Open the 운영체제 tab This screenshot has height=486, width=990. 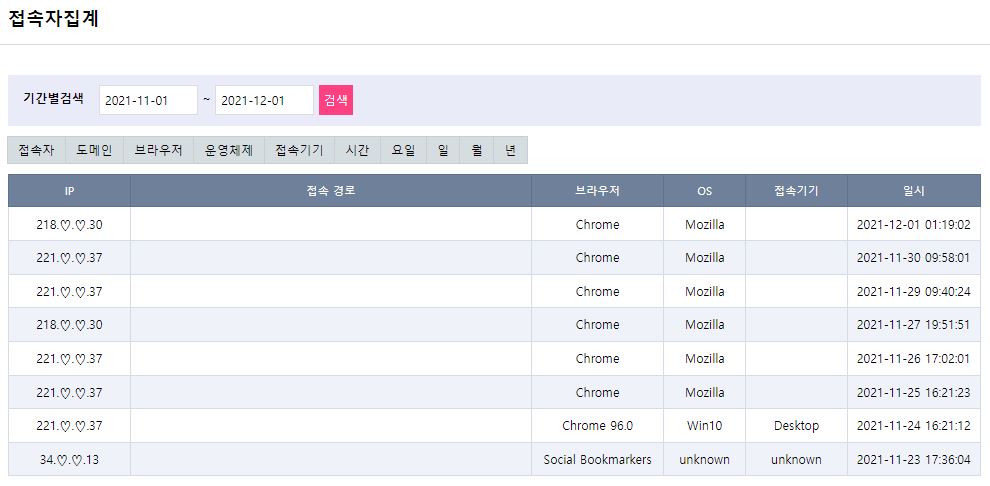pos(229,150)
